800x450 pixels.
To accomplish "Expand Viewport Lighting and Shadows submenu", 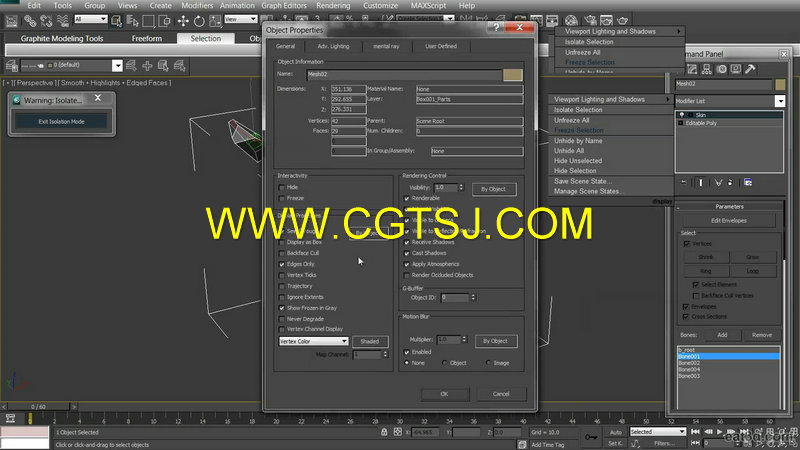I will [x=610, y=99].
